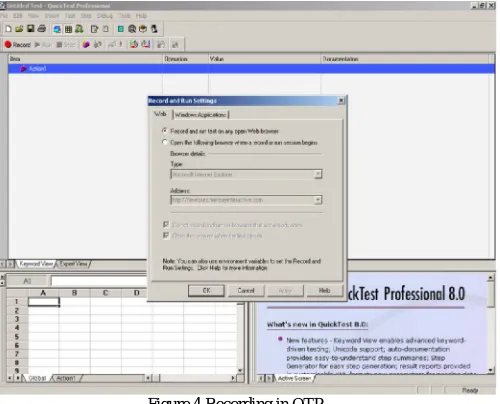Select the Action1 row in Keyword View
Viewport: 500px width, 404px height.
(x=252, y=69)
